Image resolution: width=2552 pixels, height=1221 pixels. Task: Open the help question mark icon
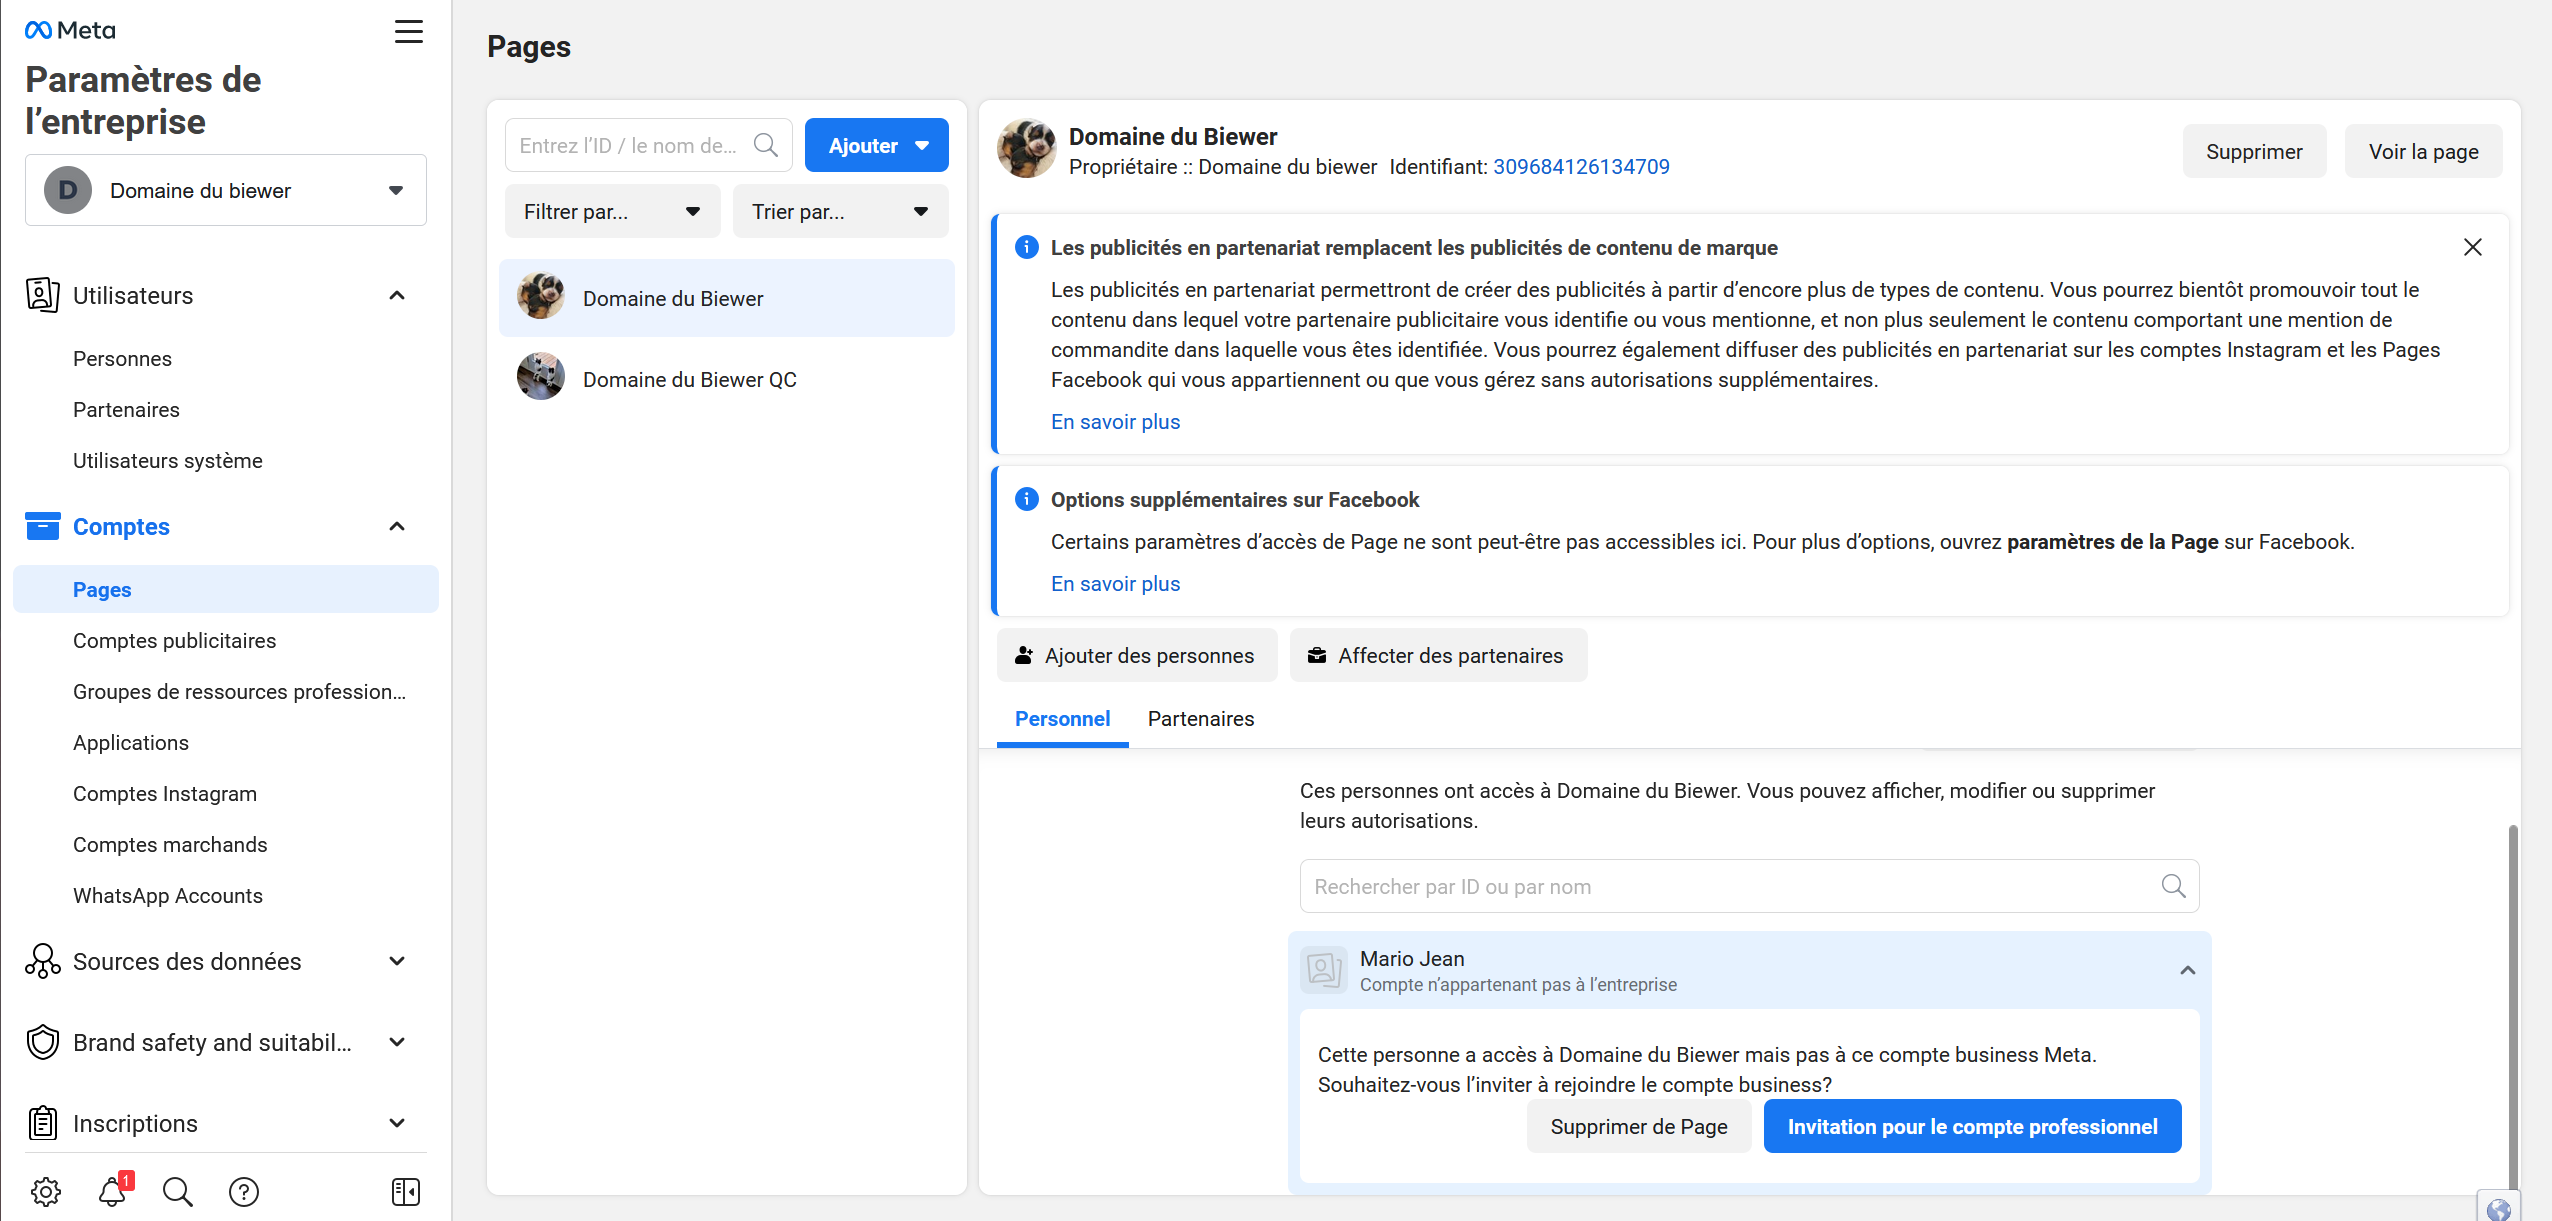click(x=244, y=1191)
